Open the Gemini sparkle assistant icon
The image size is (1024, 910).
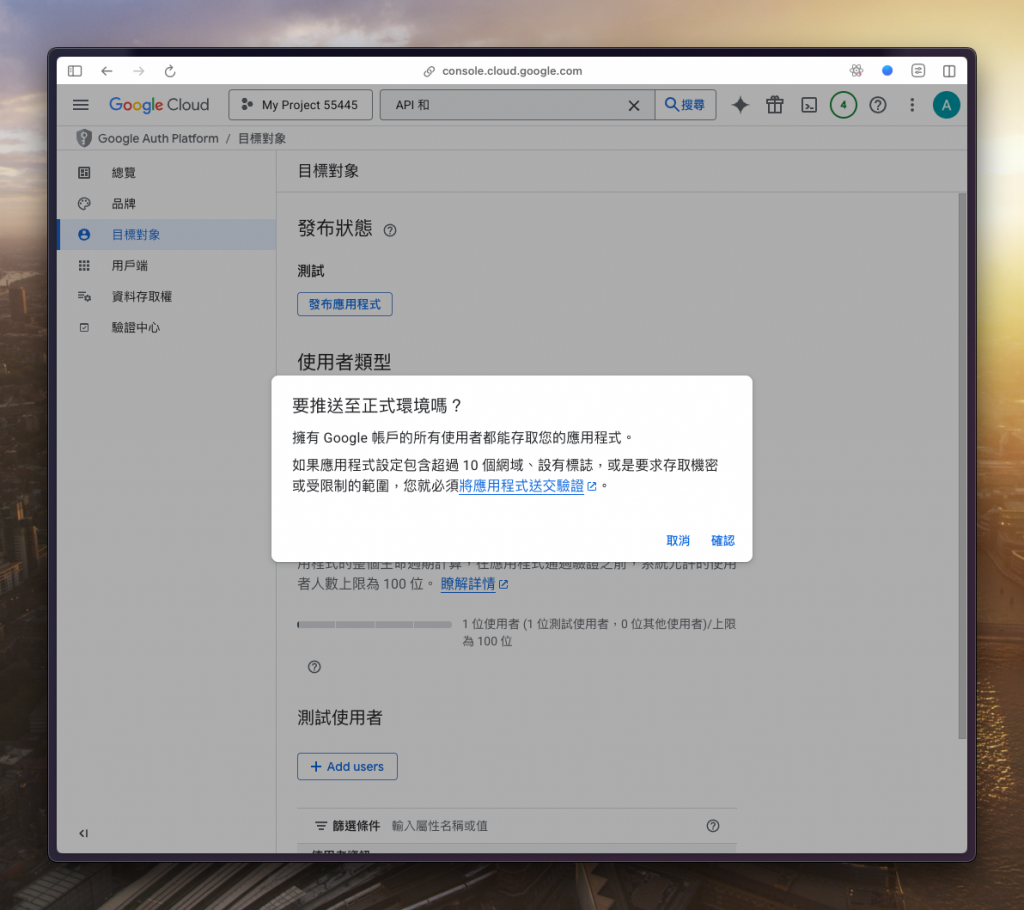pos(740,105)
